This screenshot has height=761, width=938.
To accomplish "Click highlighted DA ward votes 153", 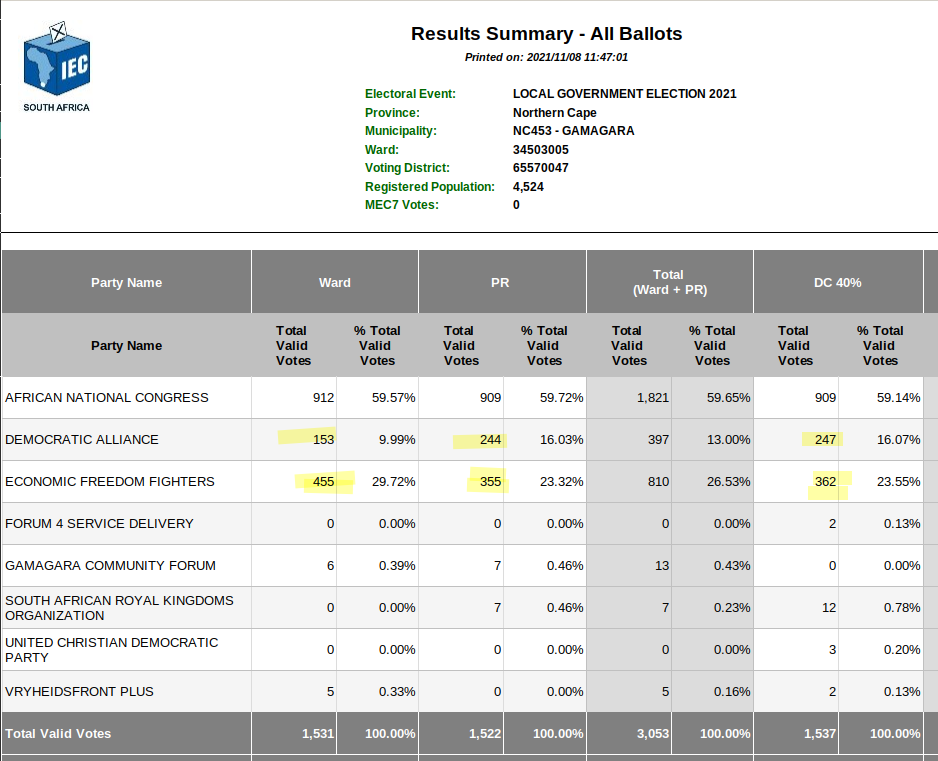I will click(x=323, y=439).
